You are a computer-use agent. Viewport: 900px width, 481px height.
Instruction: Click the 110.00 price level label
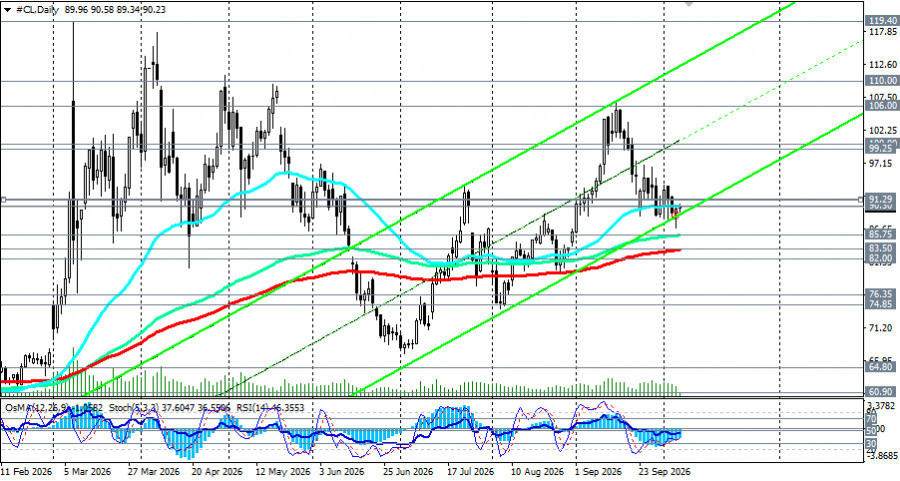pyautogui.click(x=882, y=81)
